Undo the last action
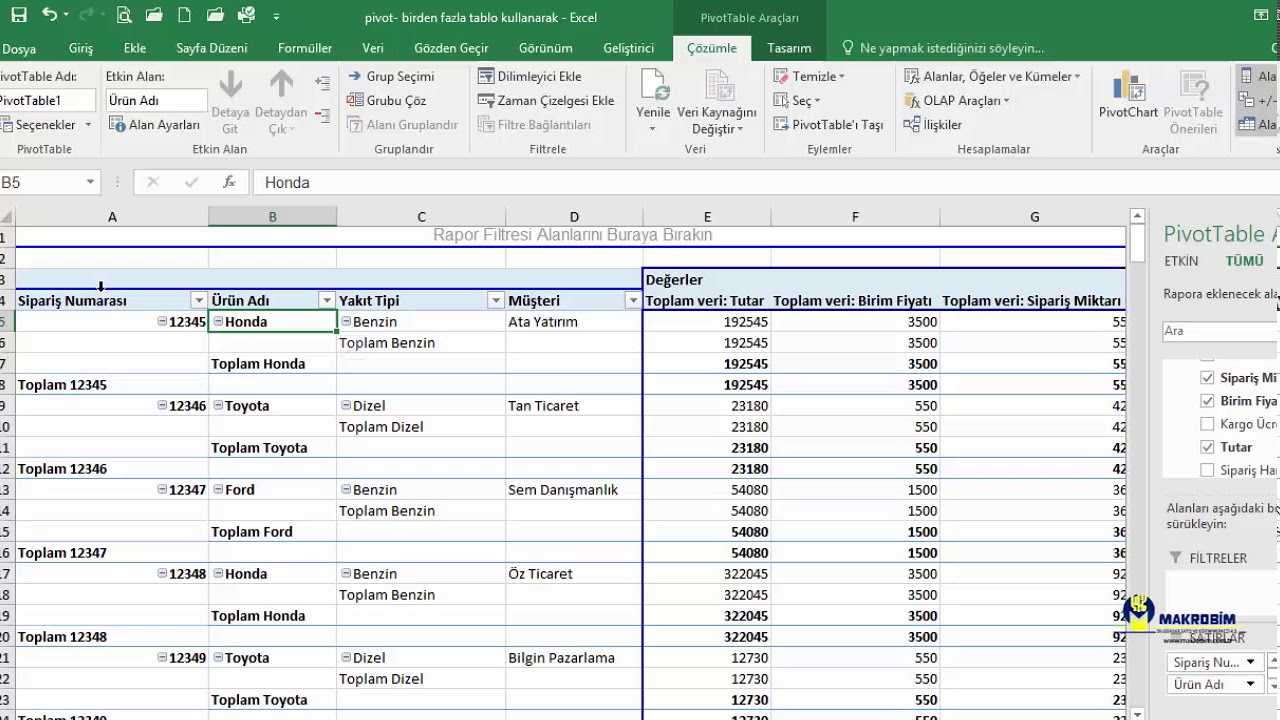This screenshot has height=720, width=1280. (x=51, y=16)
